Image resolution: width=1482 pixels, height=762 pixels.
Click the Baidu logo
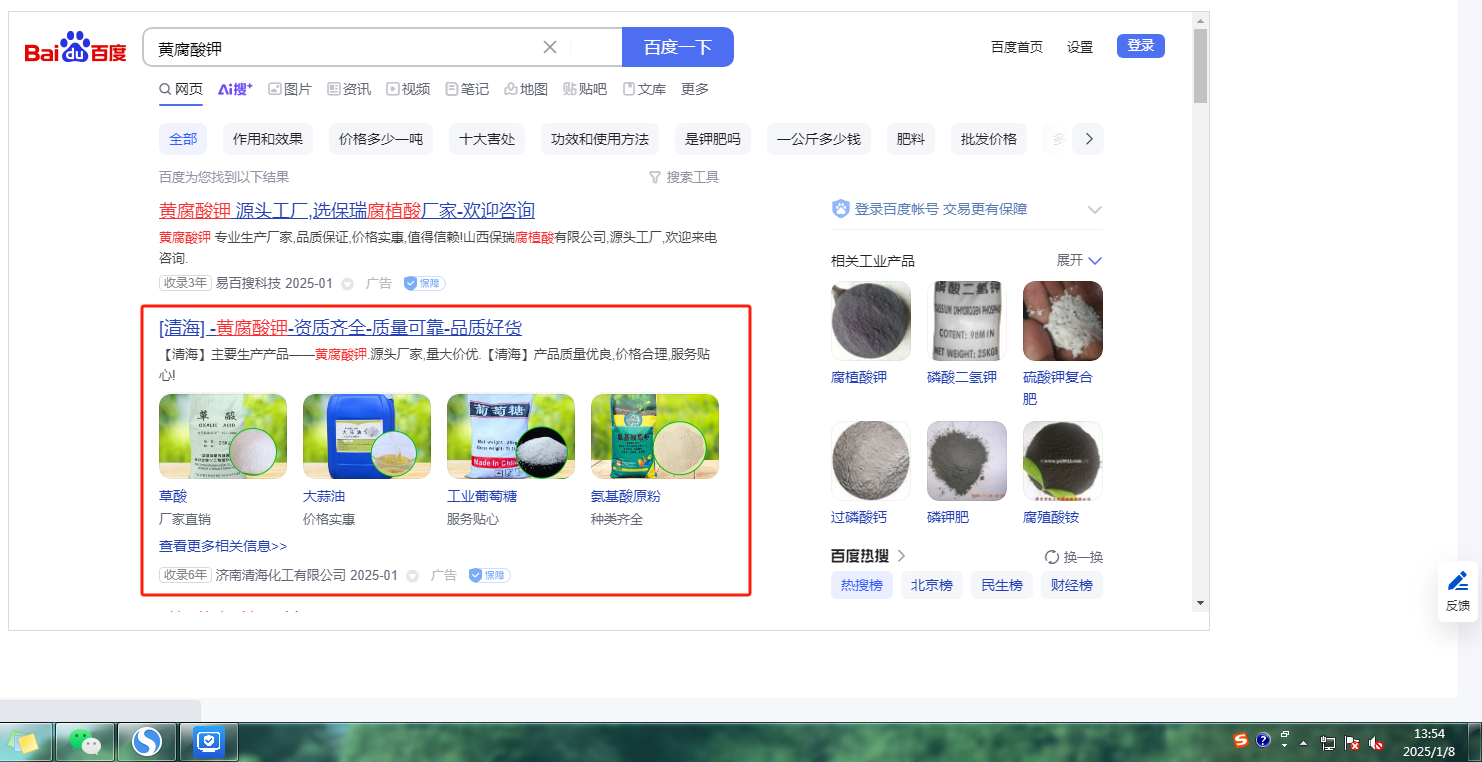(x=76, y=48)
